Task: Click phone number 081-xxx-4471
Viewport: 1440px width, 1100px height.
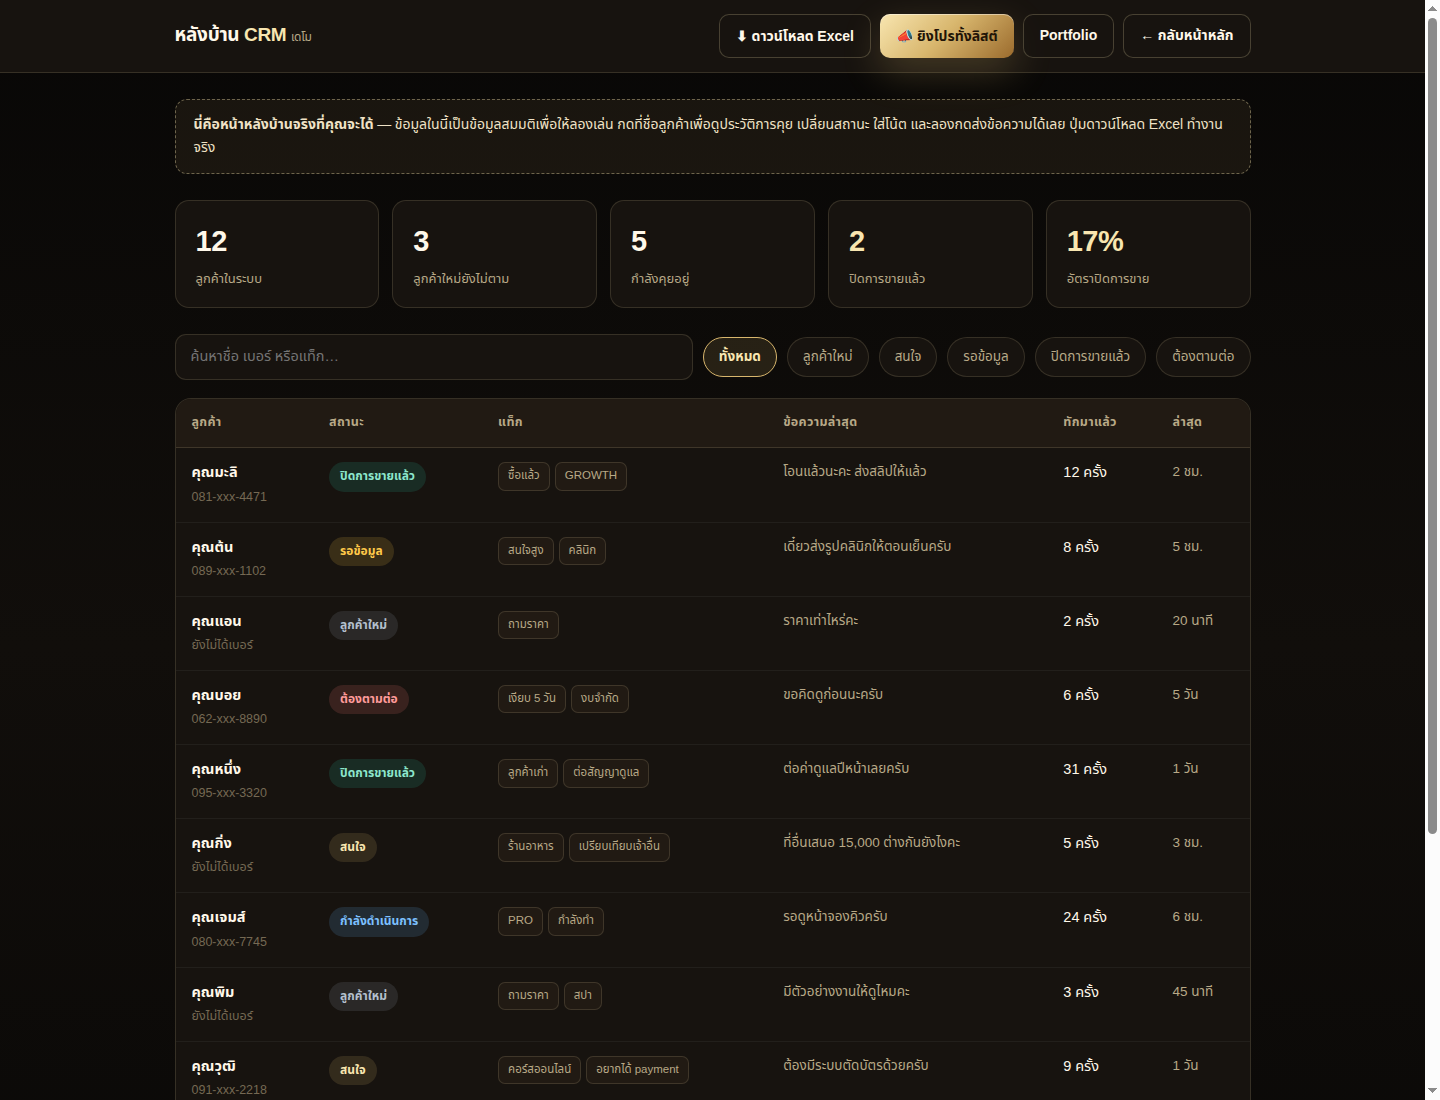Action: [229, 497]
